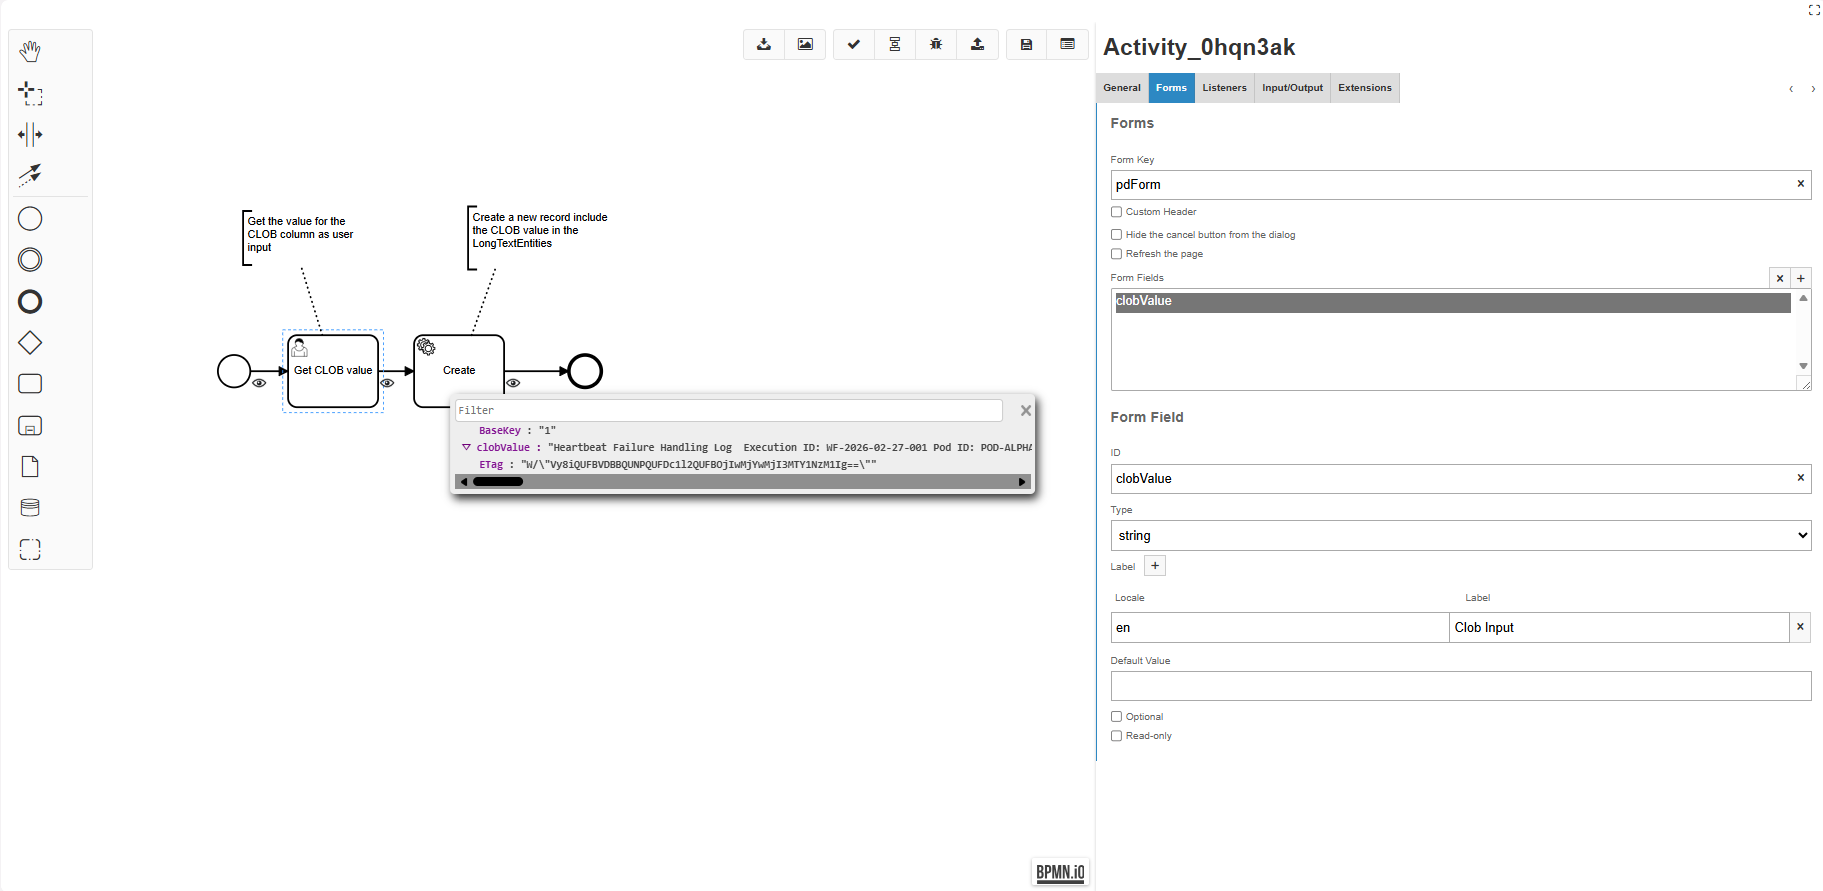
Task: Toggle the eye icon after the Create task
Action: tap(513, 383)
